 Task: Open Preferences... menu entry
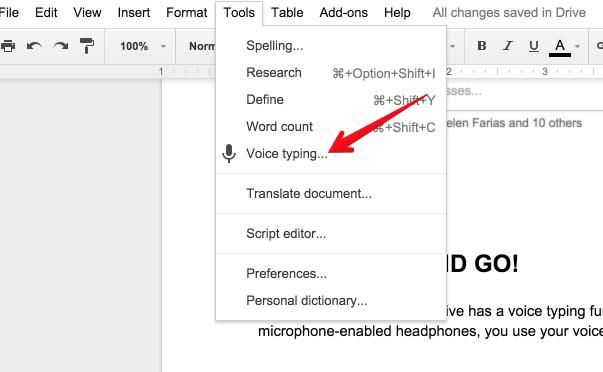331,274
